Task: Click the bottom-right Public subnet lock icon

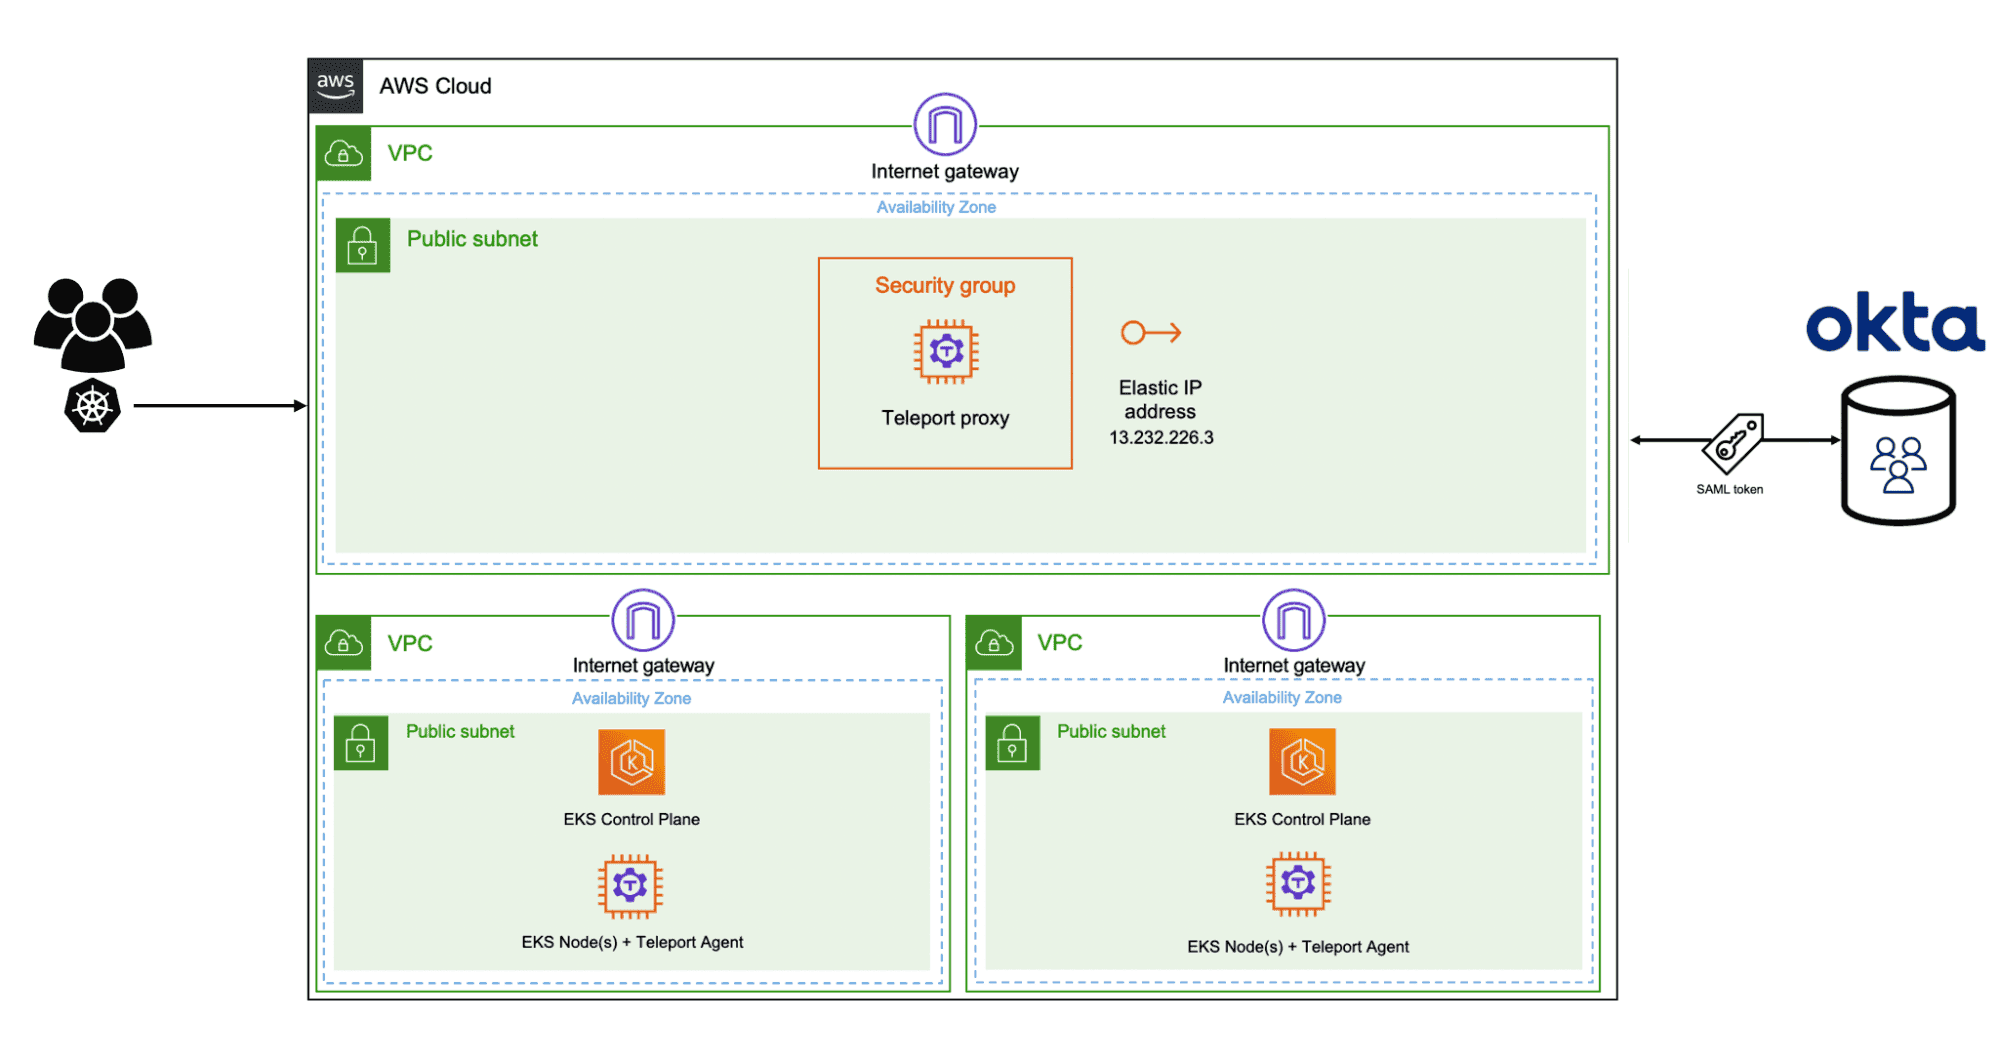Action: point(1012,743)
